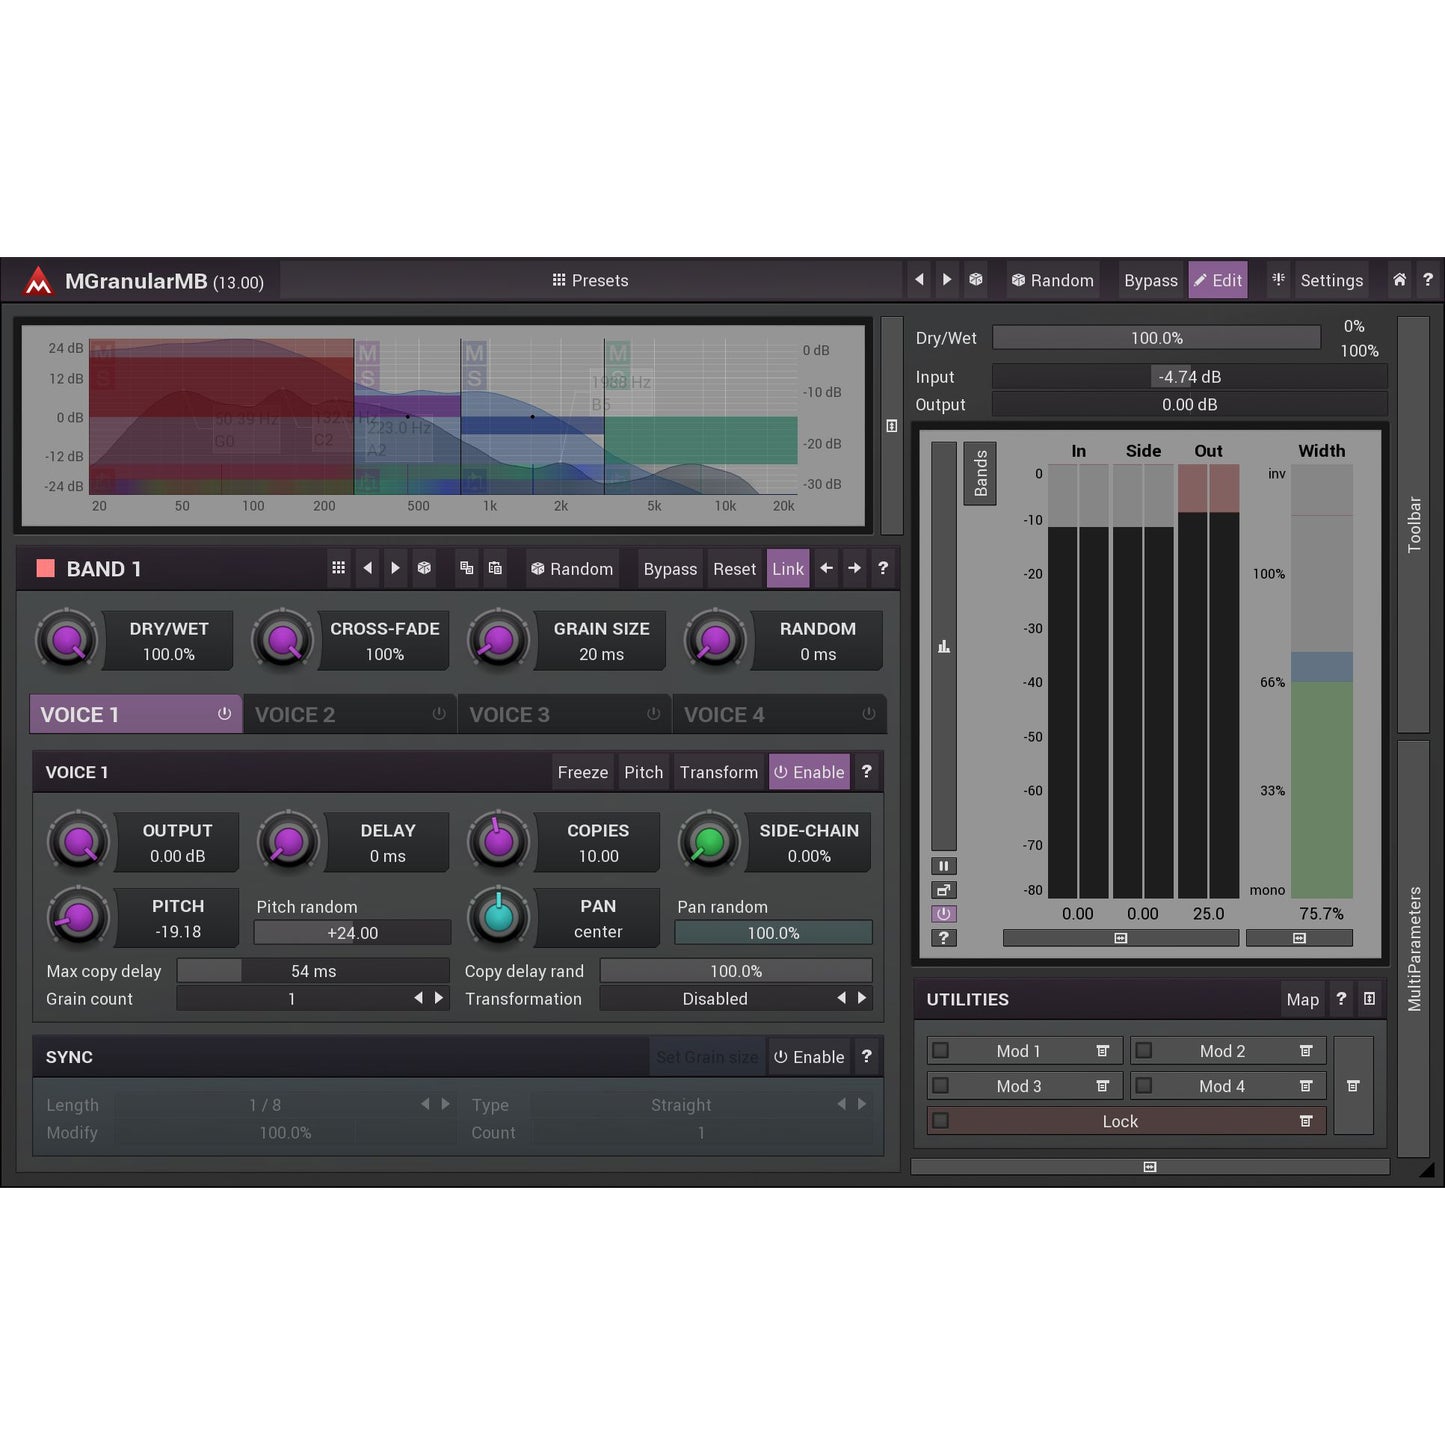The height and width of the screenshot is (1445, 1445).
Task: Open the Presets menu
Action: click(x=590, y=280)
